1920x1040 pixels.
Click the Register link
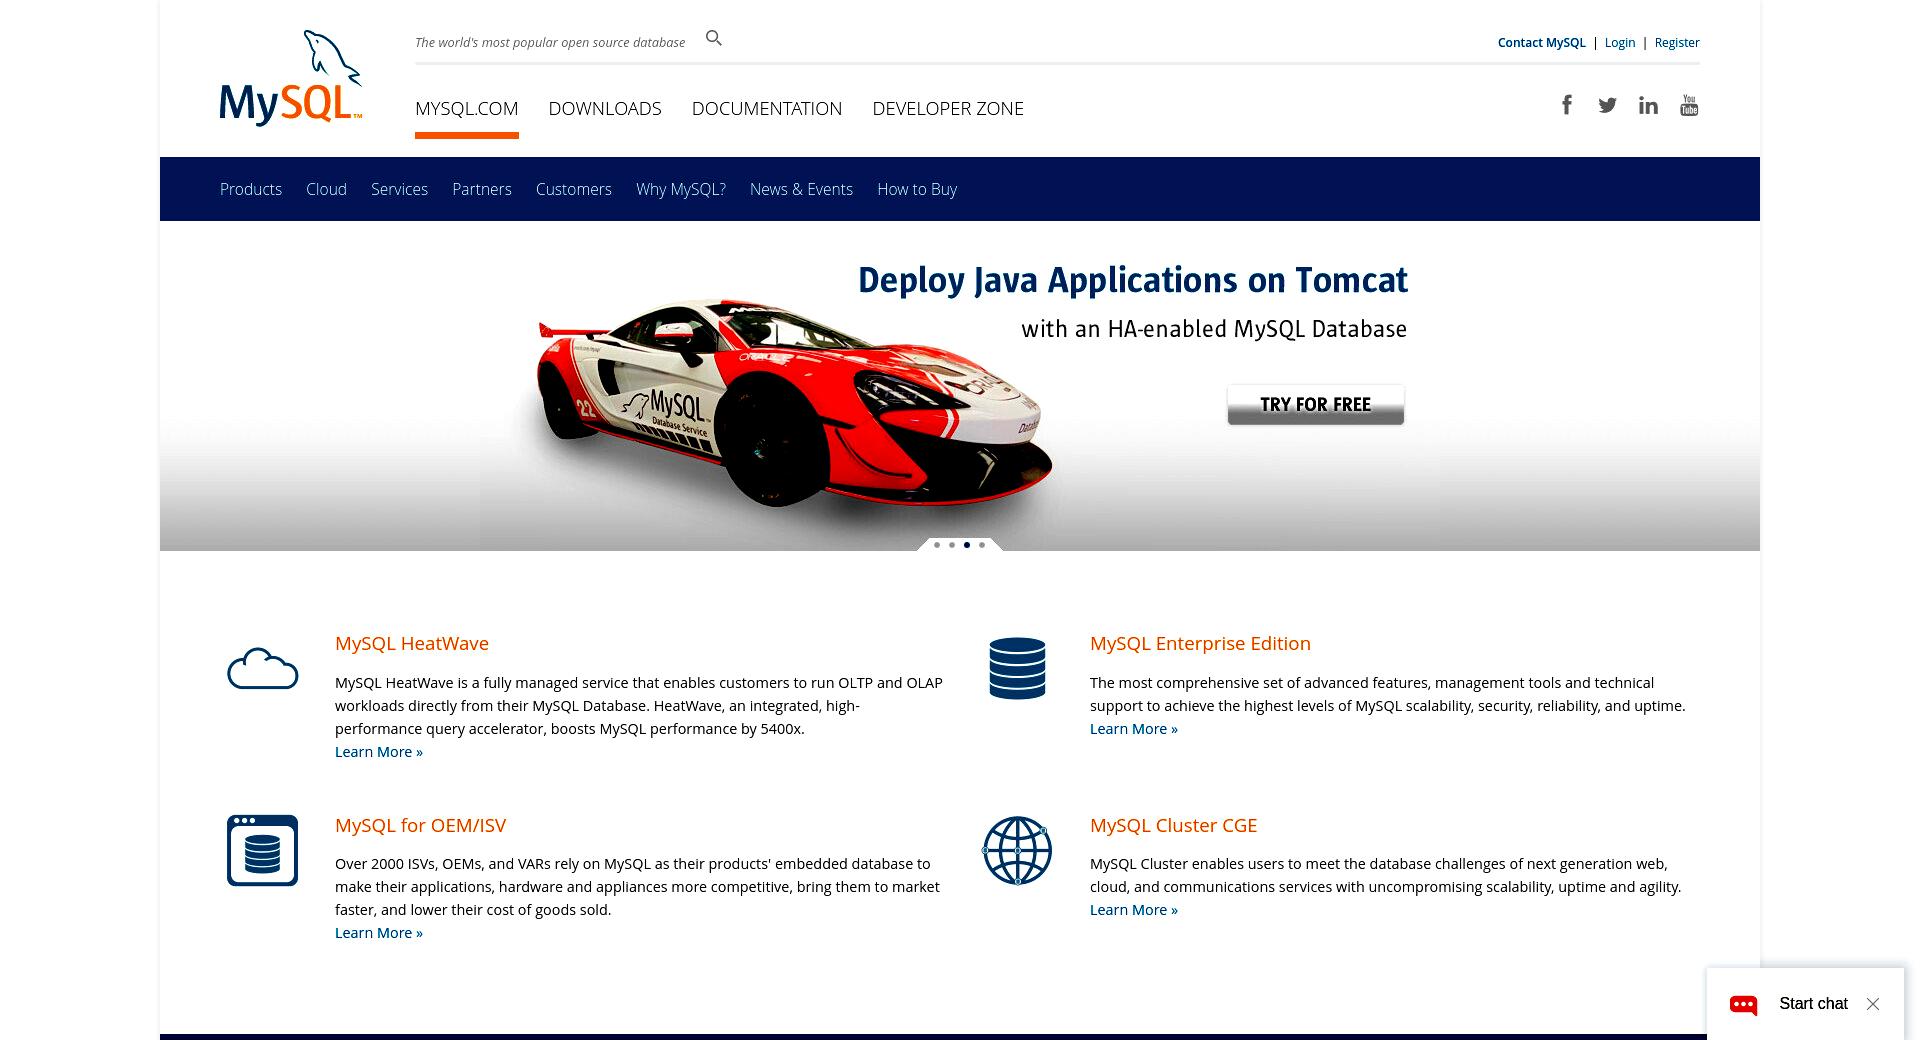1677,42
